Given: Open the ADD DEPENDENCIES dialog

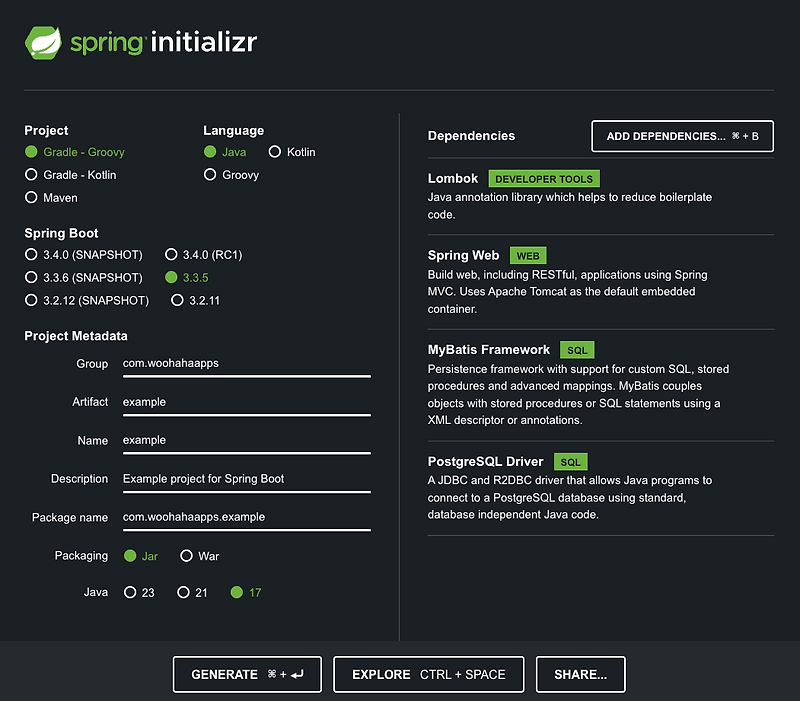Looking at the screenshot, I should pos(682,136).
